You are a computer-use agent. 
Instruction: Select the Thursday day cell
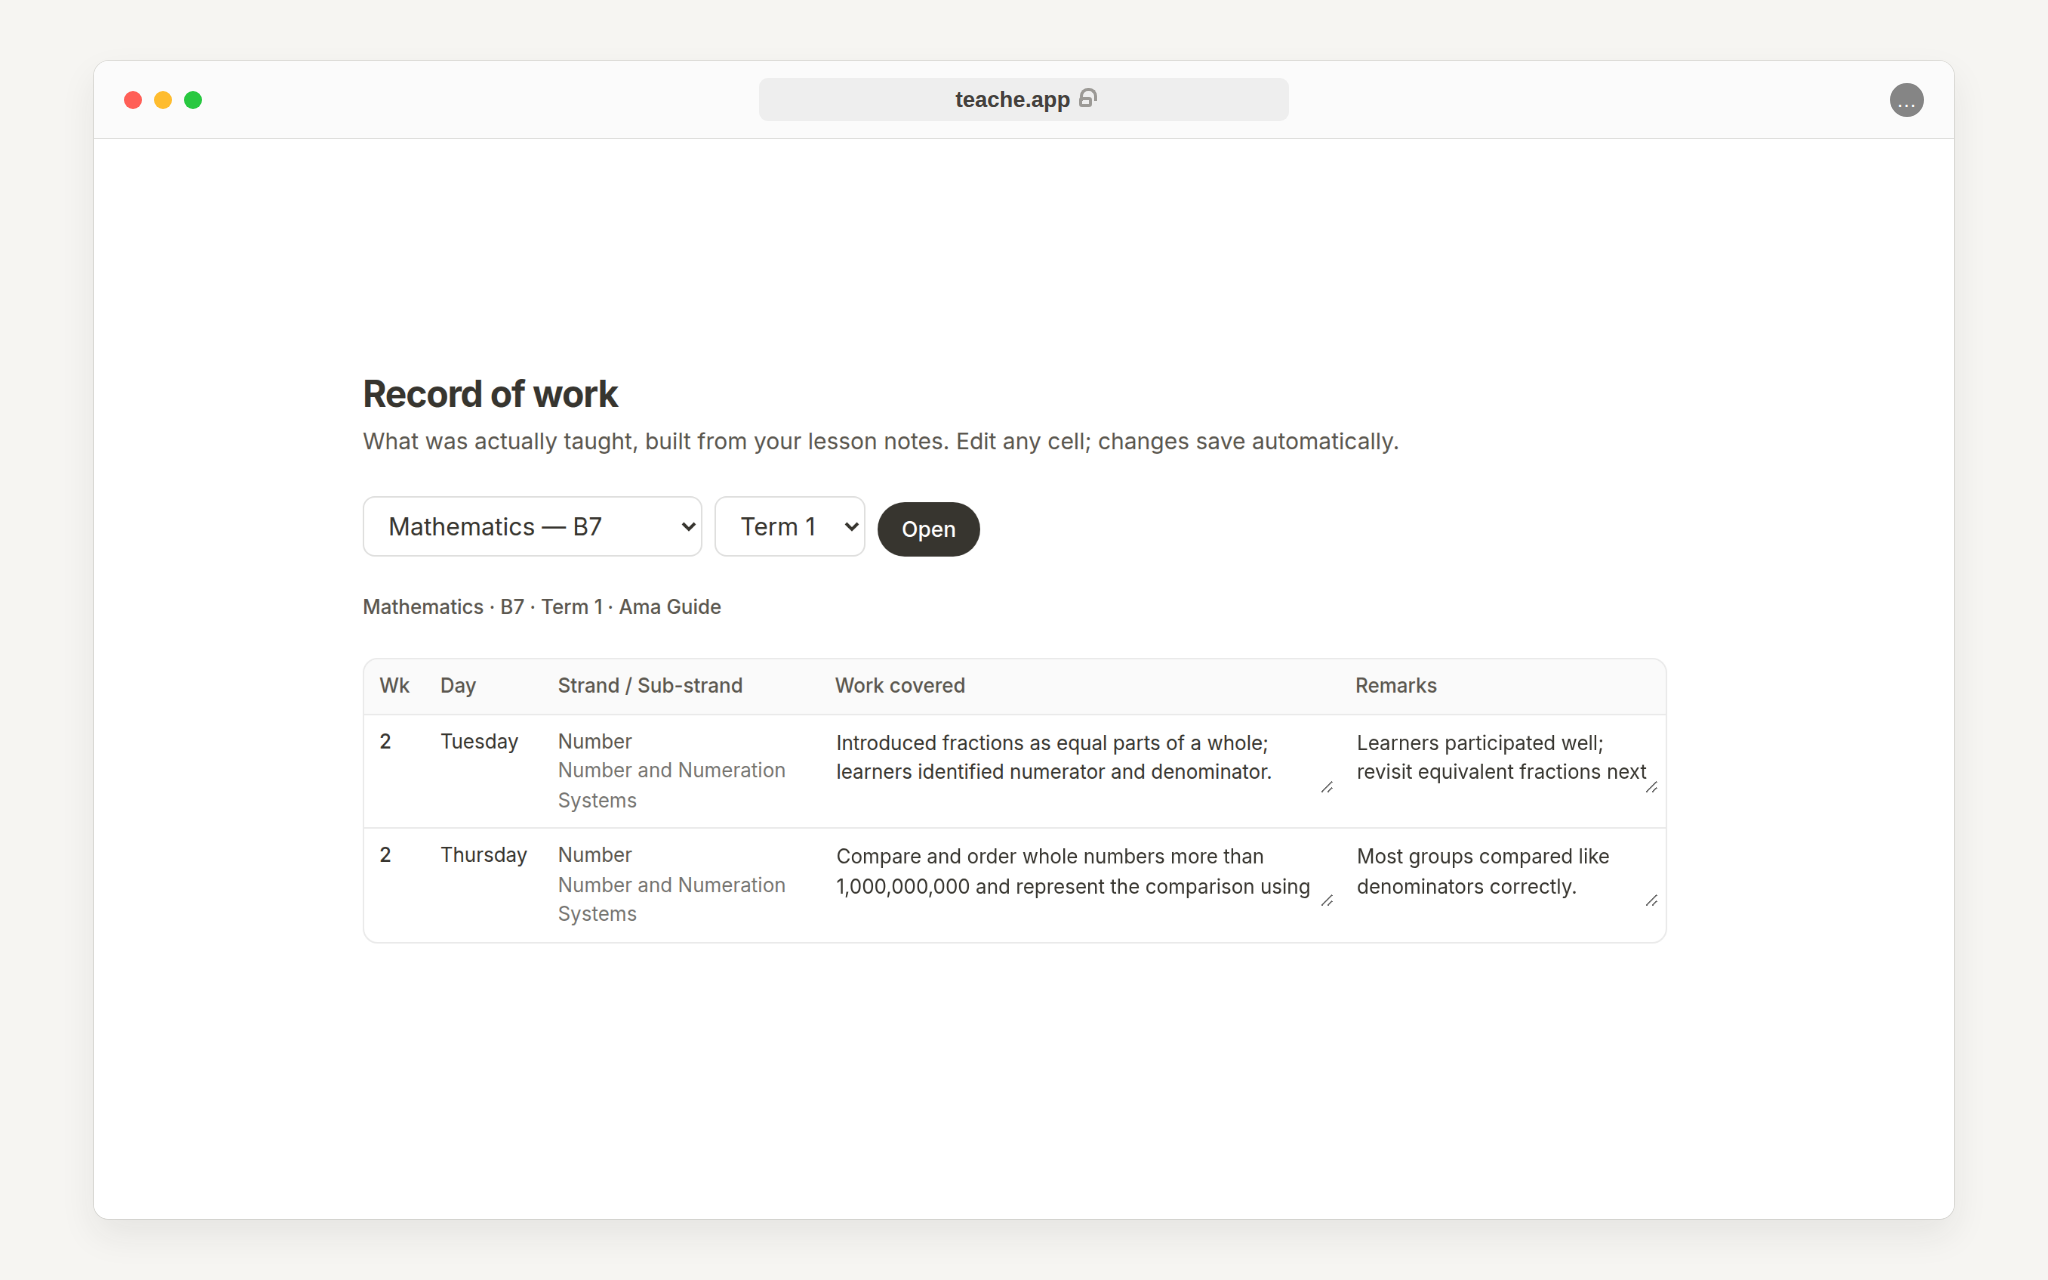[484, 855]
